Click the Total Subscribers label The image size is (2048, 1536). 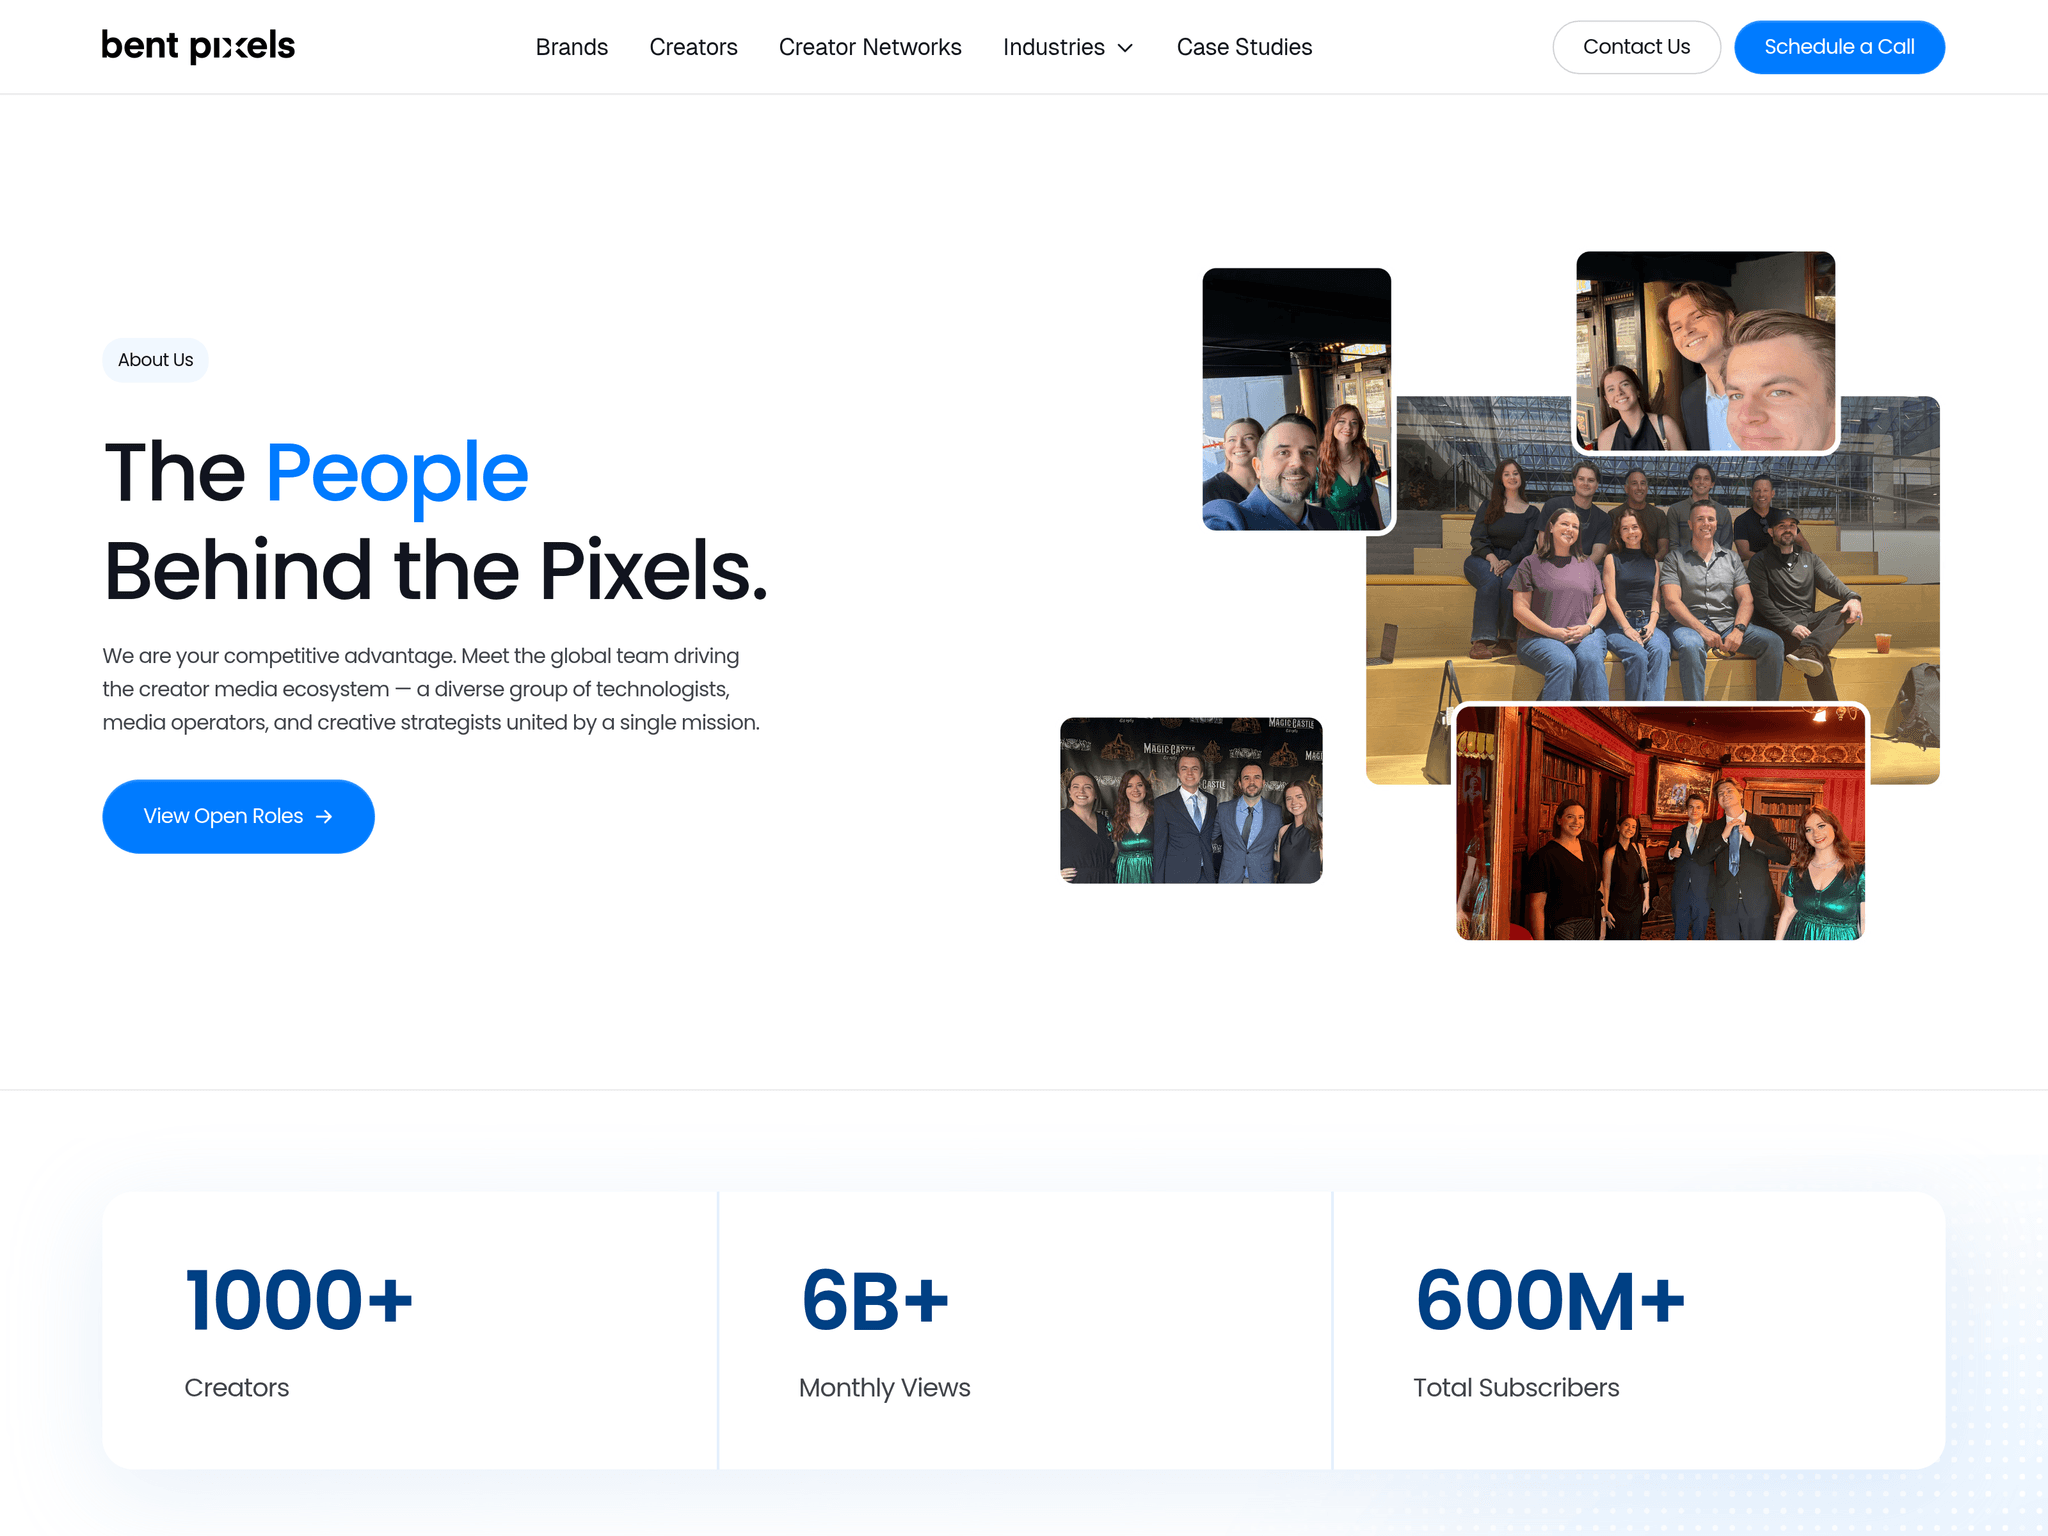coord(1516,1388)
